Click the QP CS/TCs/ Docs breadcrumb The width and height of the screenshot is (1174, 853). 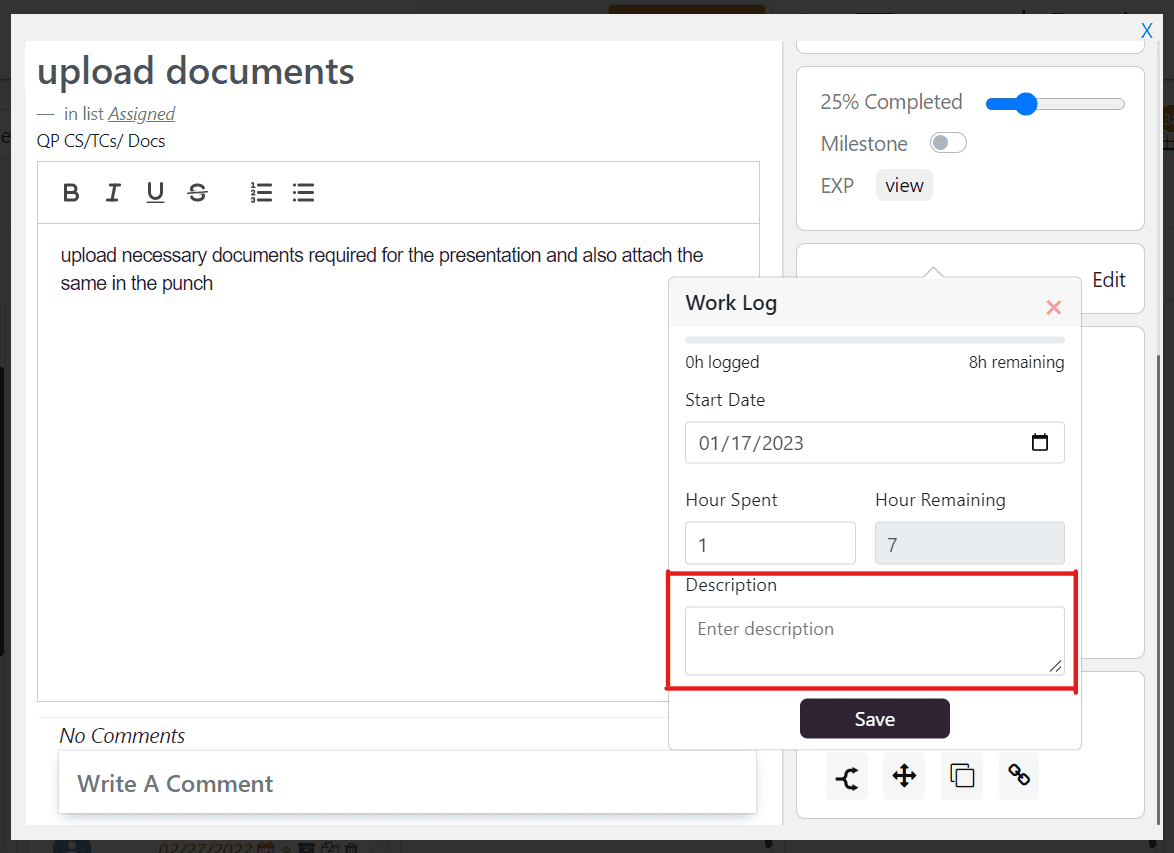[100, 141]
